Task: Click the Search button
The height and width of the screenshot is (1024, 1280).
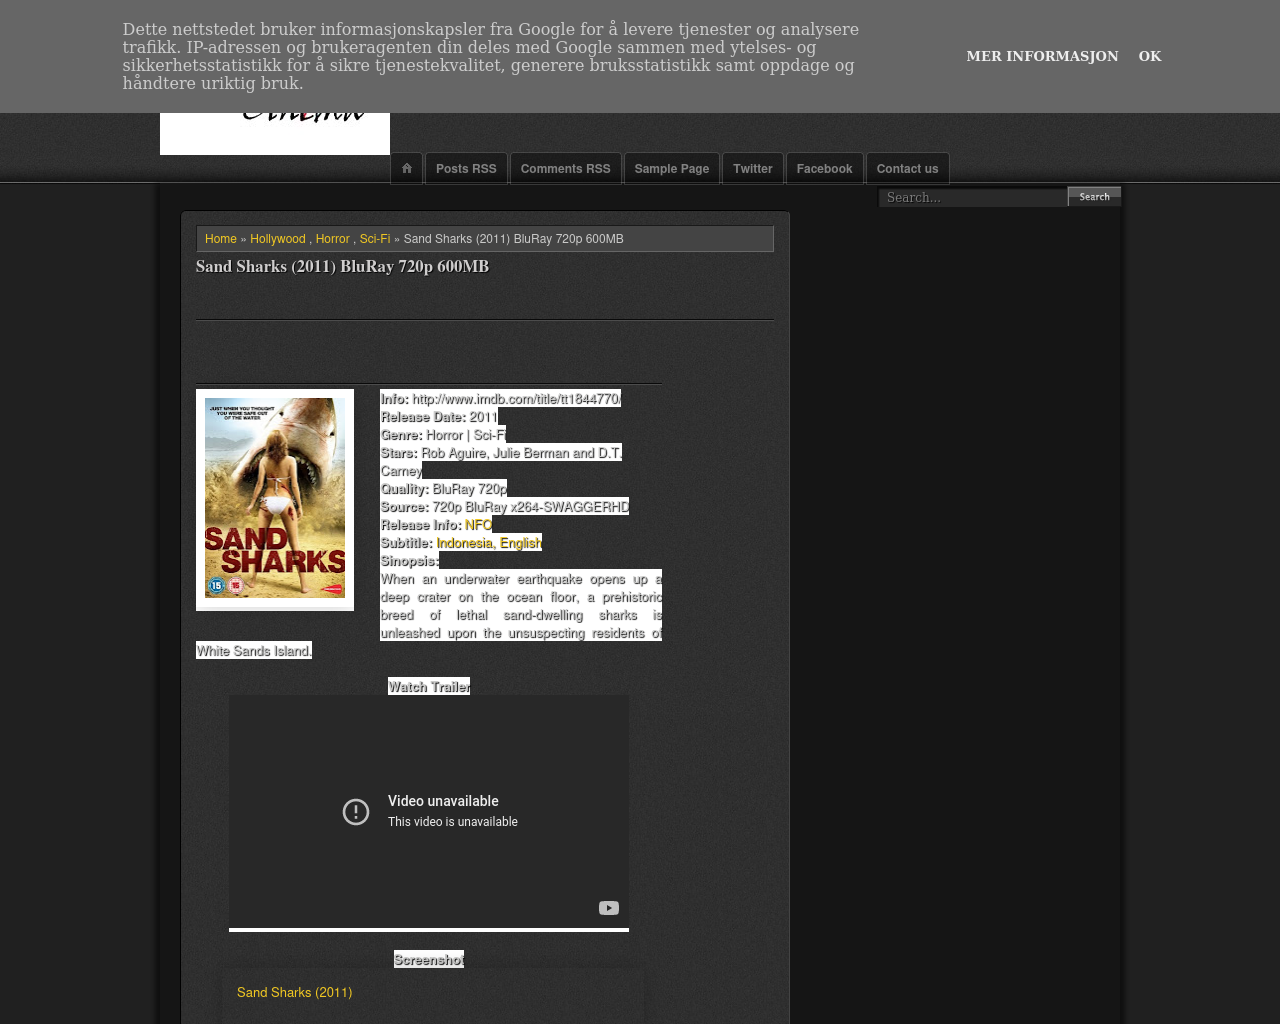Action: tap(1095, 196)
